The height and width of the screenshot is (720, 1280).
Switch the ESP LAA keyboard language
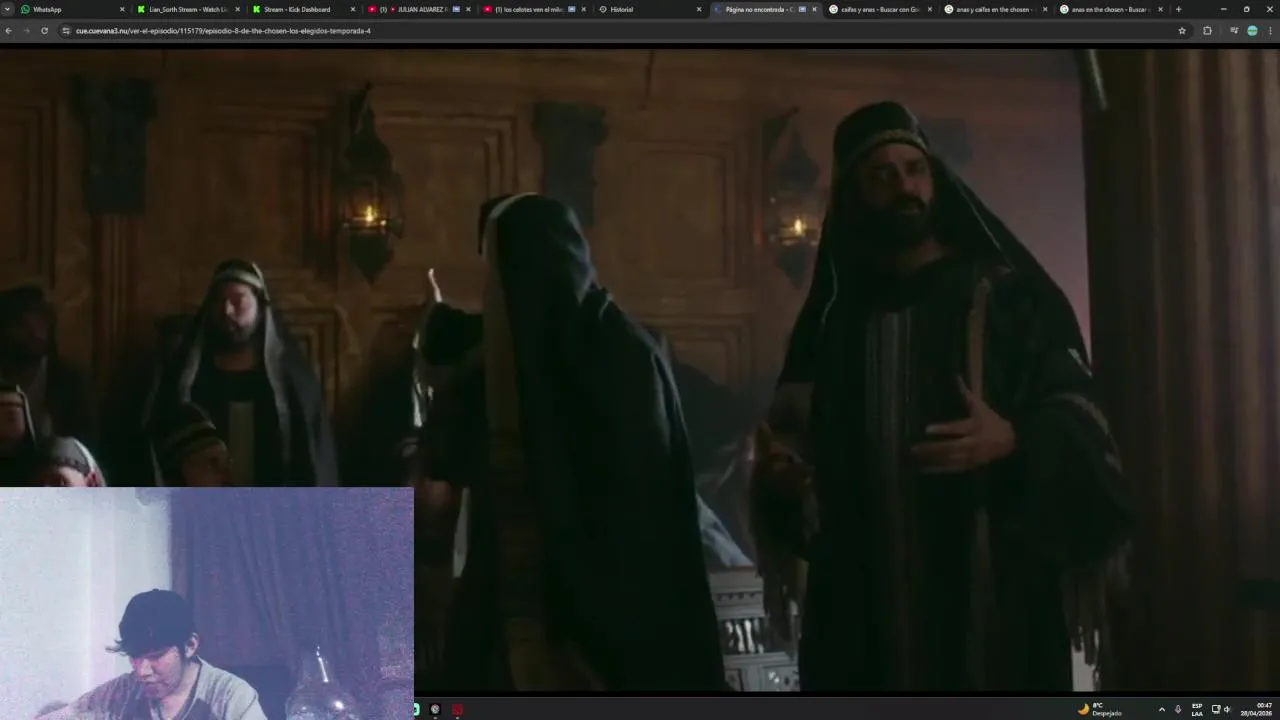(x=1197, y=709)
